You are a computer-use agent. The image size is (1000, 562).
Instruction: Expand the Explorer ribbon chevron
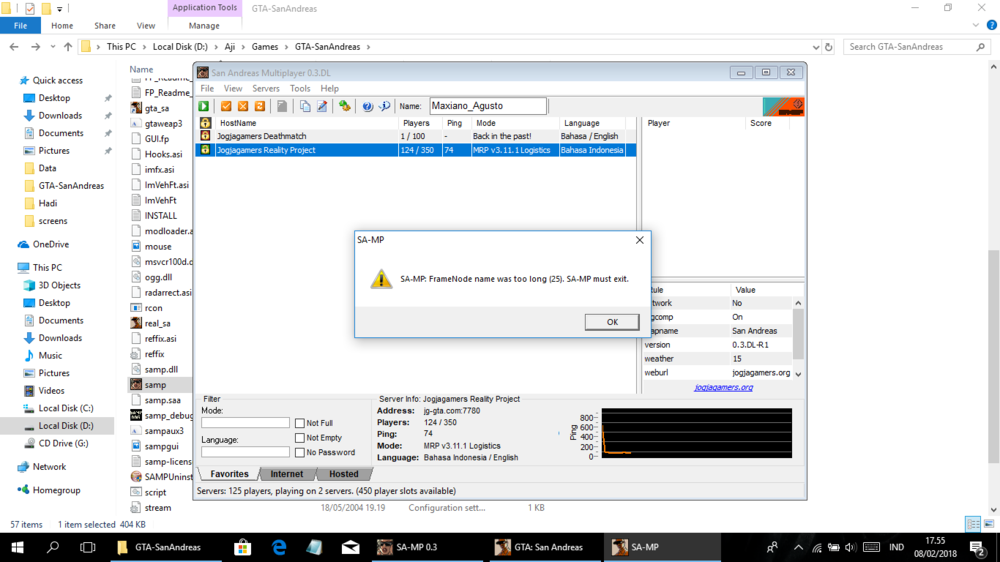click(x=976, y=26)
